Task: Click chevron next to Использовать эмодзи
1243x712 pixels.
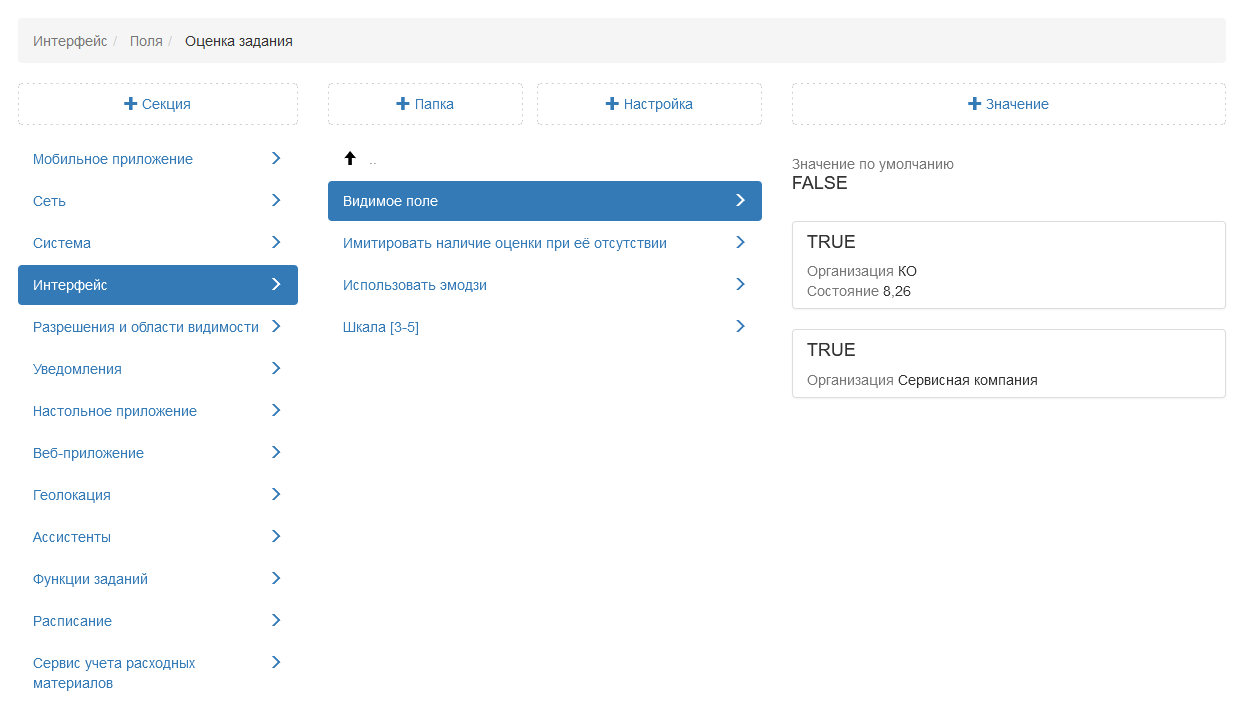Action: tap(740, 284)
